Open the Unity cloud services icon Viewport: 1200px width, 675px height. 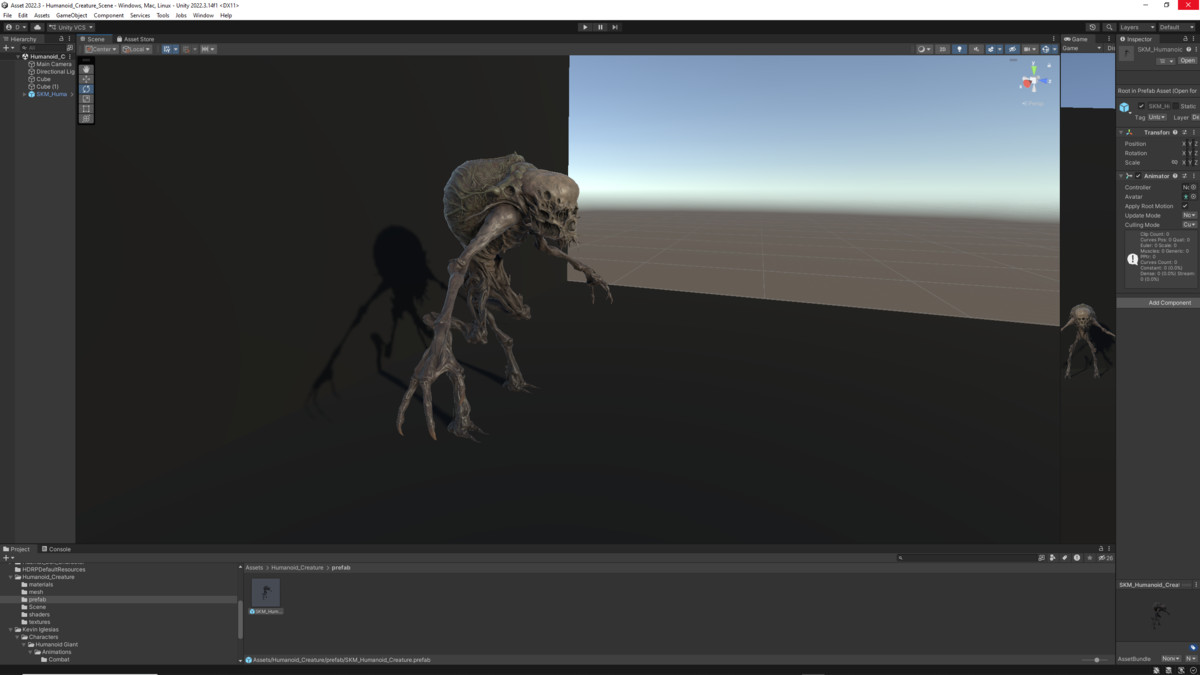[x=38, y=27]
